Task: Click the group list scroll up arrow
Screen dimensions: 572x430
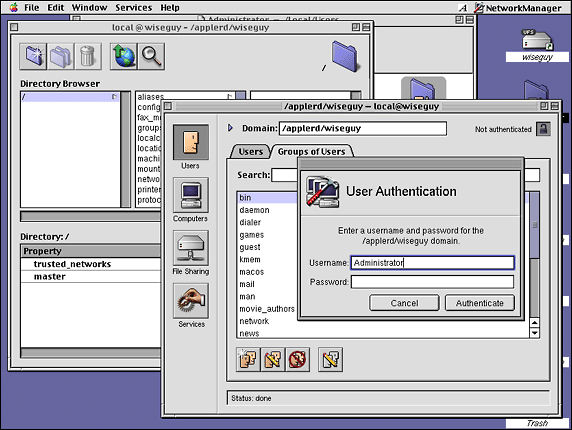Action: point(534,322)
